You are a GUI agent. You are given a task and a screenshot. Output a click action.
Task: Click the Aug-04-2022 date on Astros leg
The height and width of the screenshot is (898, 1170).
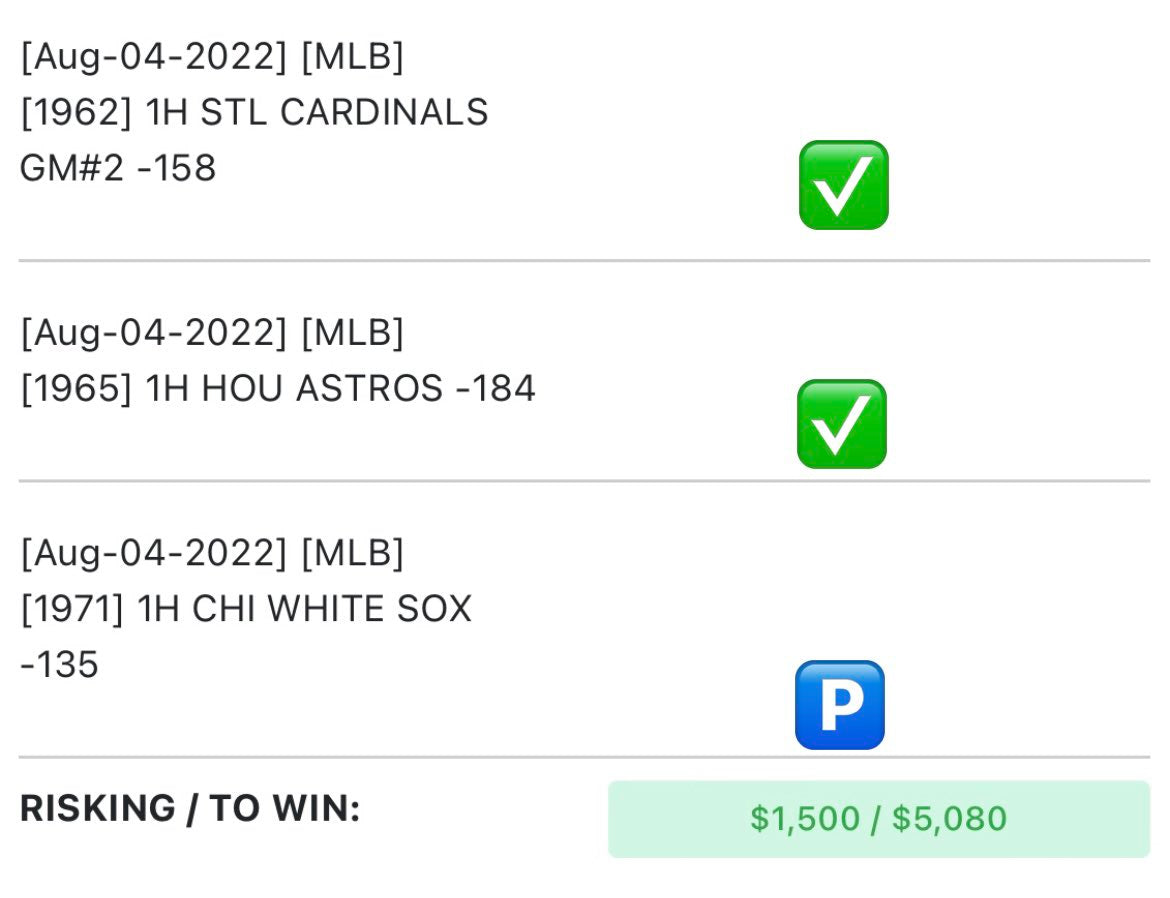coord(154,333)
